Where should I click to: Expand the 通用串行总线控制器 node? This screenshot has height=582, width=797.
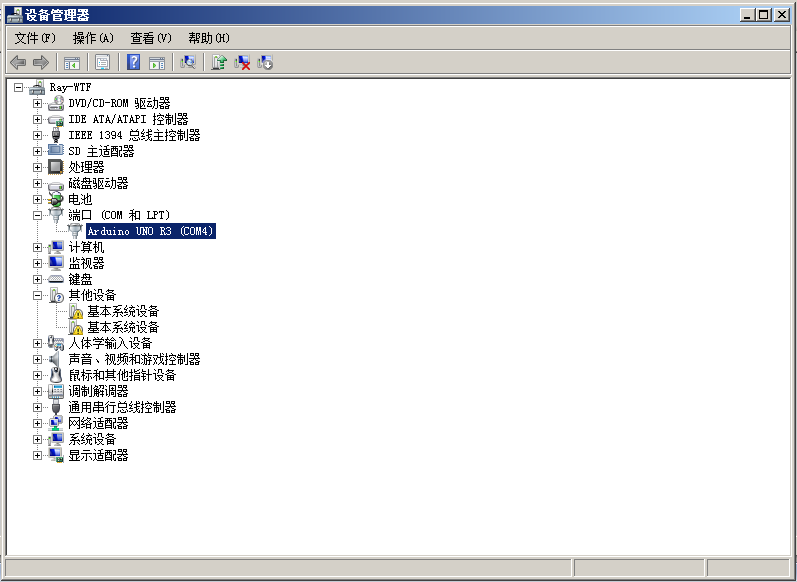tap(37, 407)
